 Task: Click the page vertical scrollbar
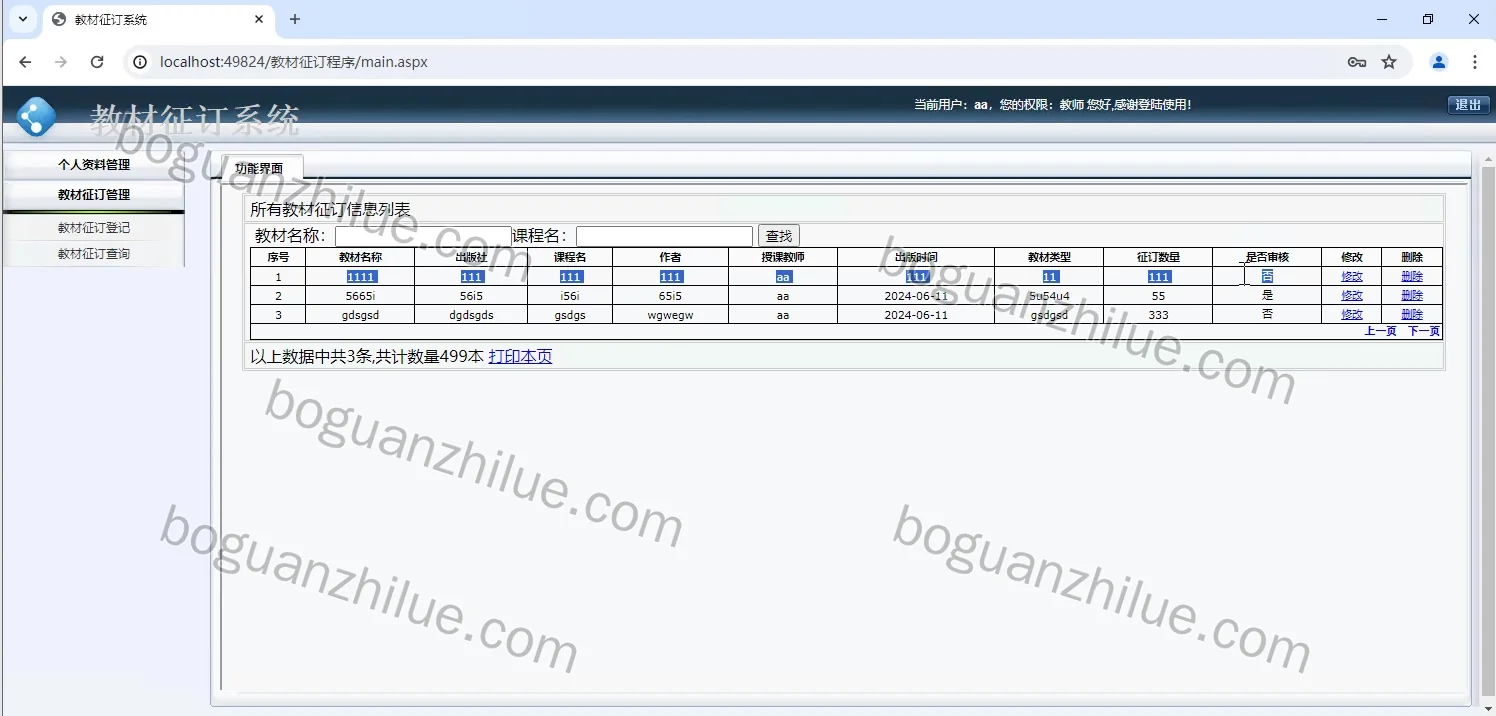pyautogui.click(x=1488, y=430)
